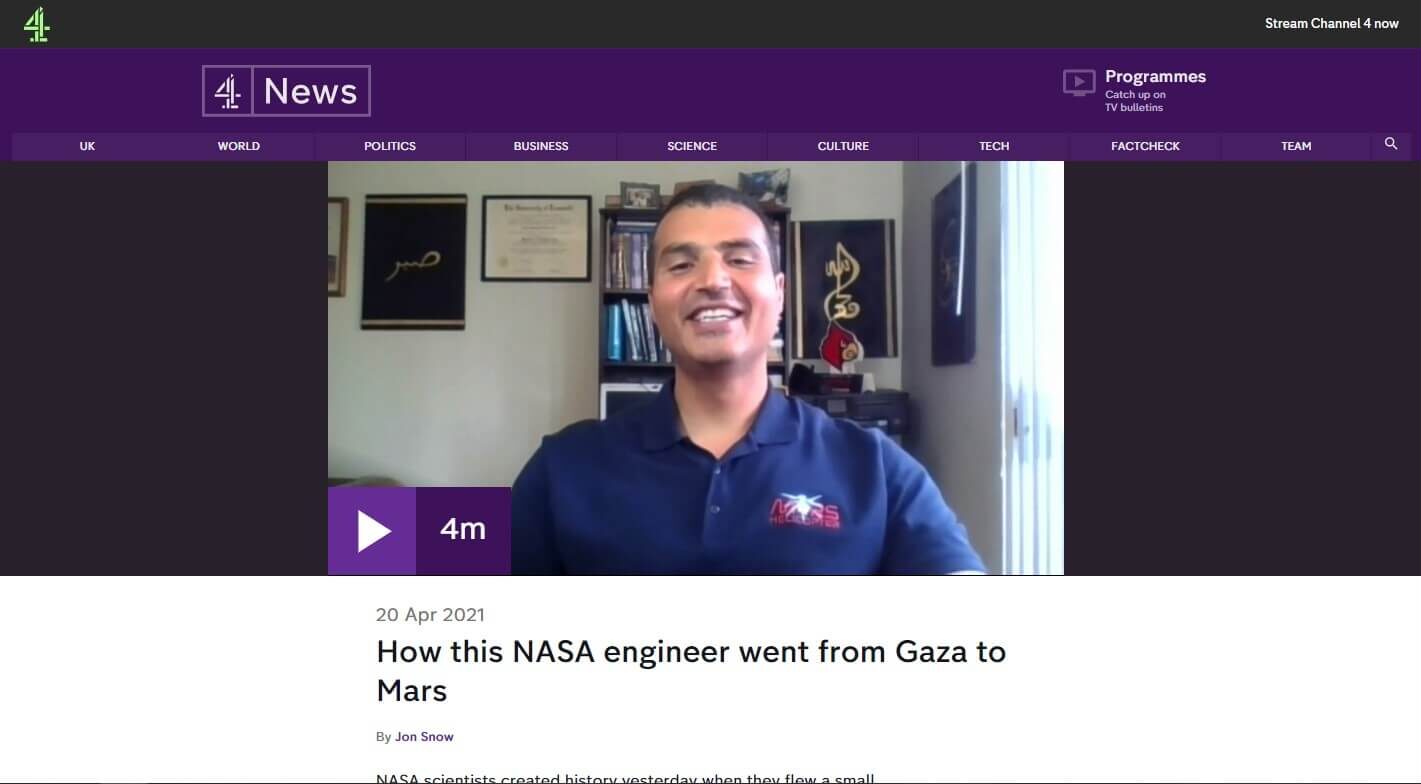Visit the Team page
Viewport: 1421px width, 784px height.
click(x=1296, y=146)
